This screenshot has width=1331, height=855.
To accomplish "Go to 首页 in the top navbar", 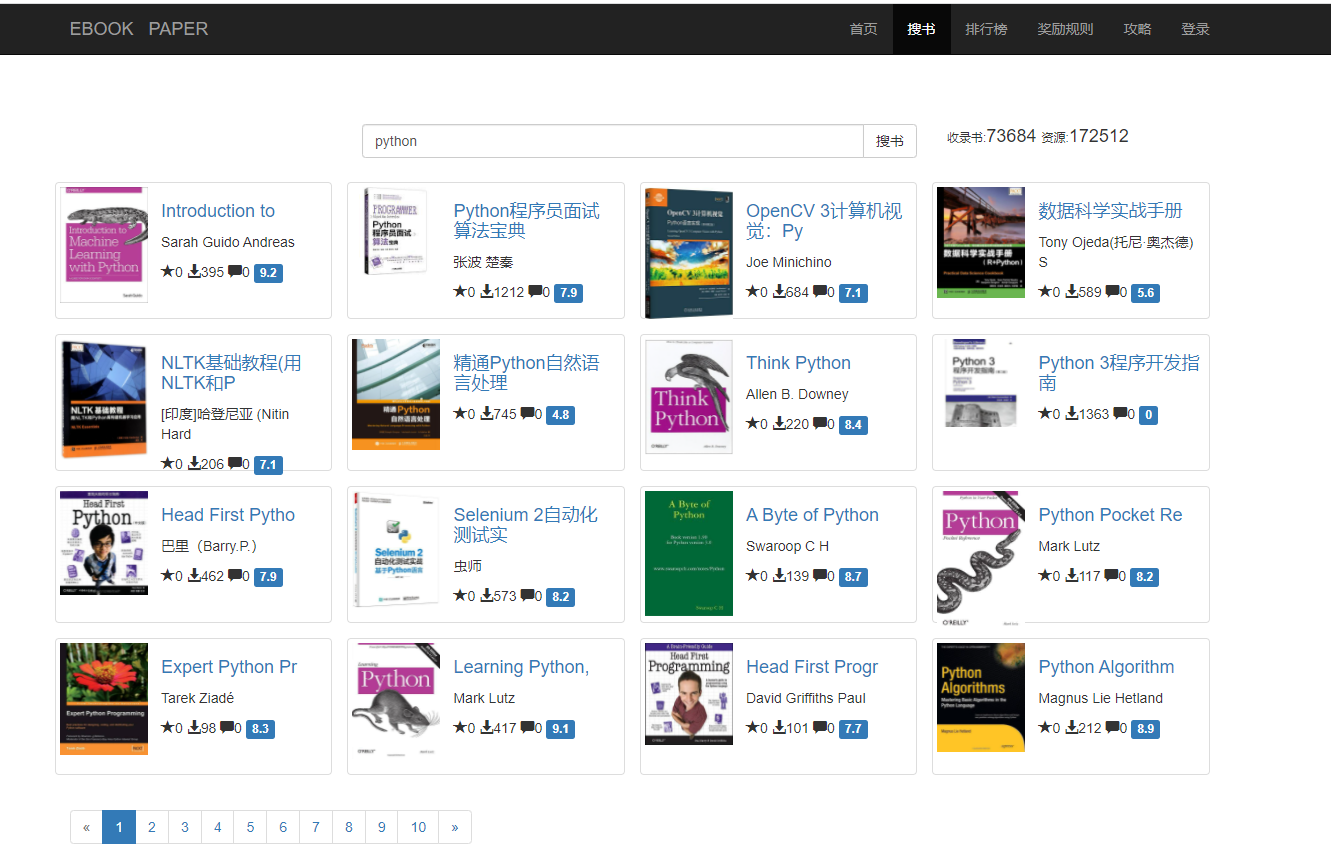I will tap(863, 29).
